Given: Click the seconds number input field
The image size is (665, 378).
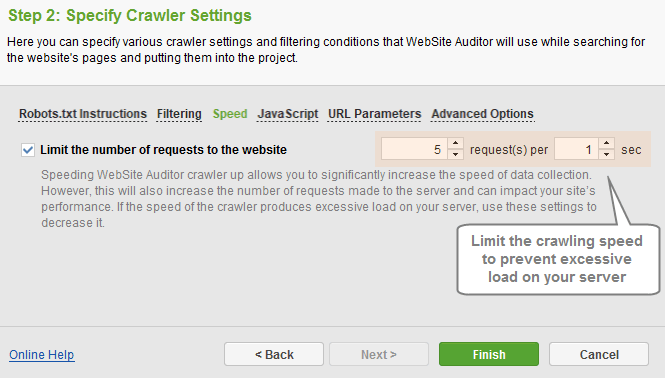Looking at the screenshot, I should coord(576,149).
